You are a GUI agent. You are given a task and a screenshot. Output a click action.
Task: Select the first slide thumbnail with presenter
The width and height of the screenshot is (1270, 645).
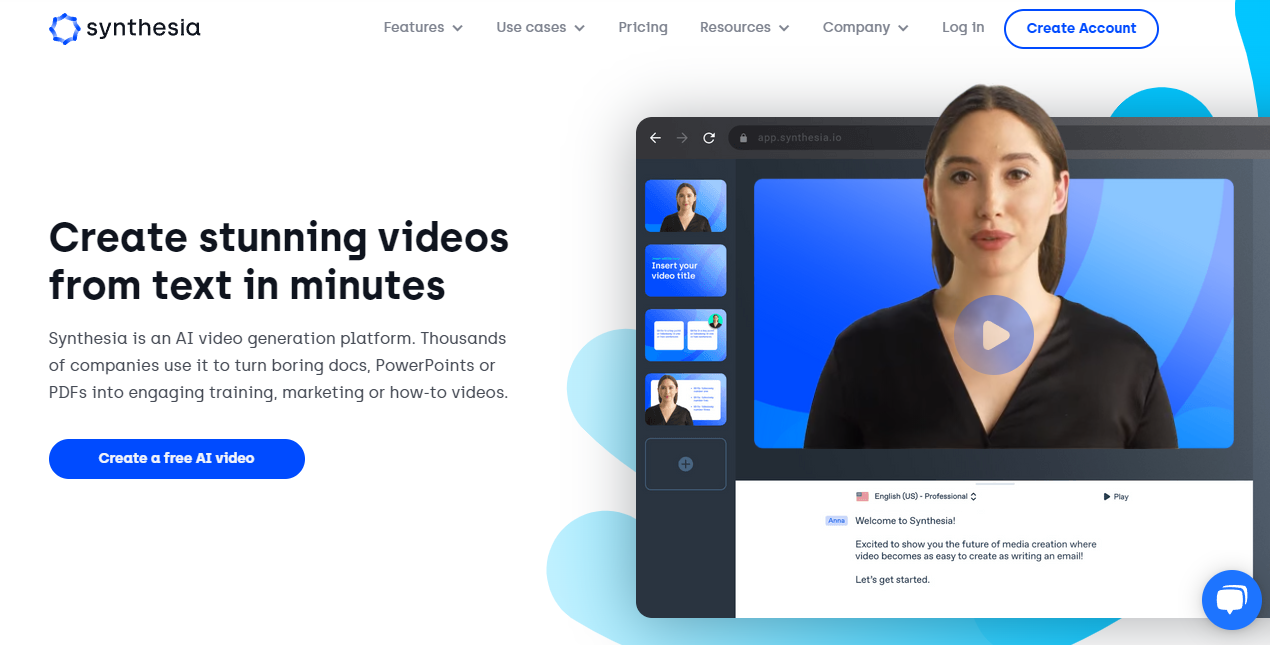(x=686, y=206)
